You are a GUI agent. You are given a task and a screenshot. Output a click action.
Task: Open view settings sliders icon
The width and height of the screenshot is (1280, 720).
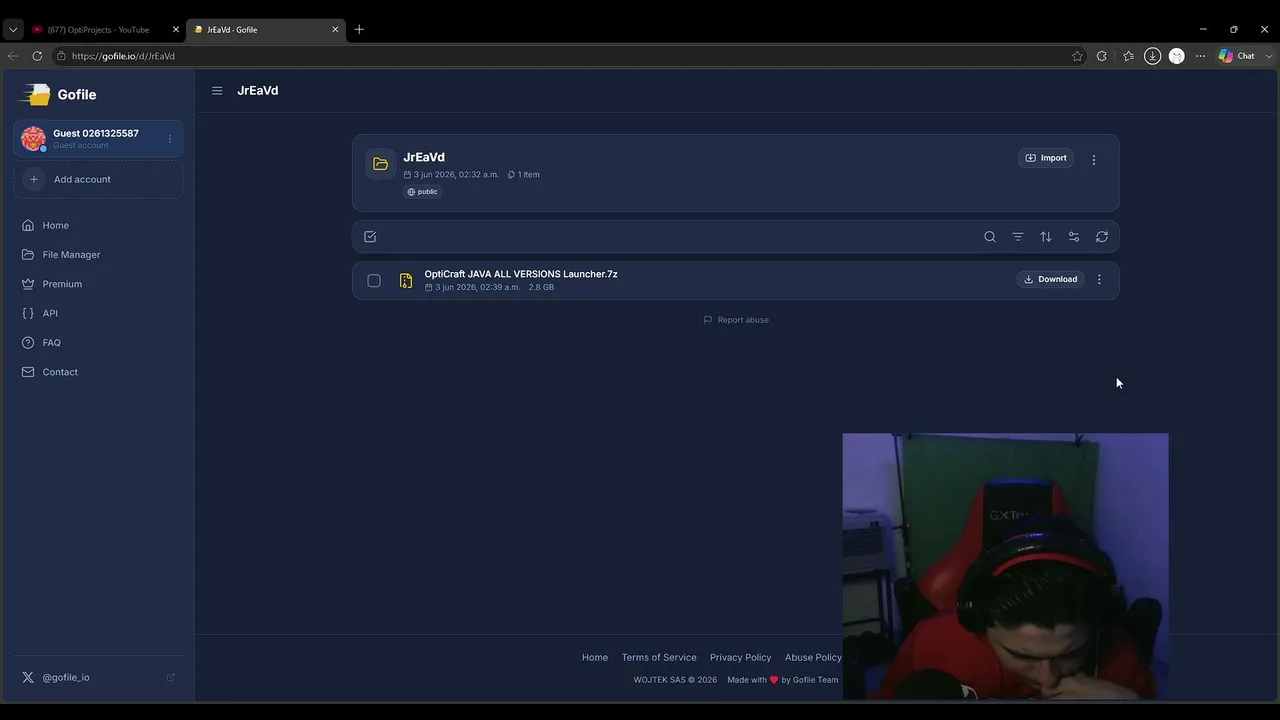(1074, 237)
